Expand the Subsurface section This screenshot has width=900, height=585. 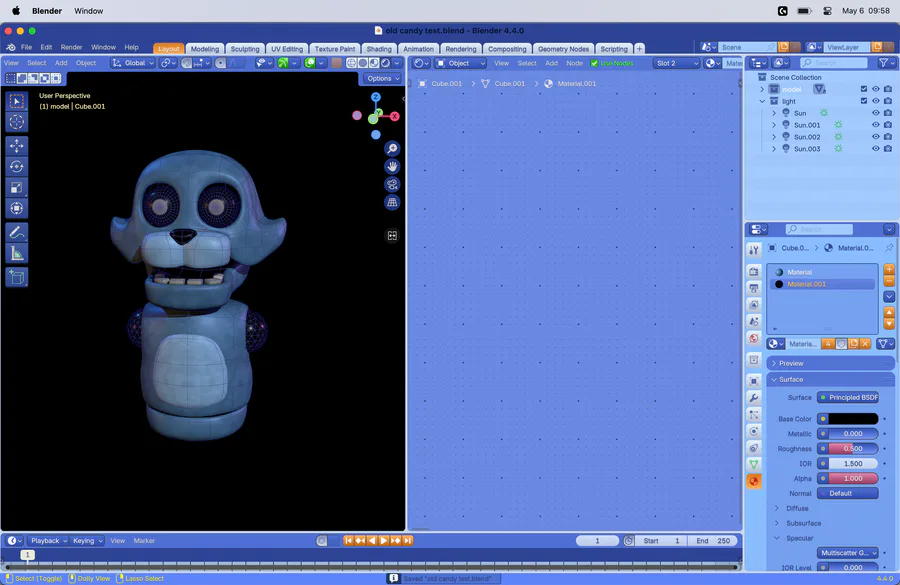tap(803, 523)
